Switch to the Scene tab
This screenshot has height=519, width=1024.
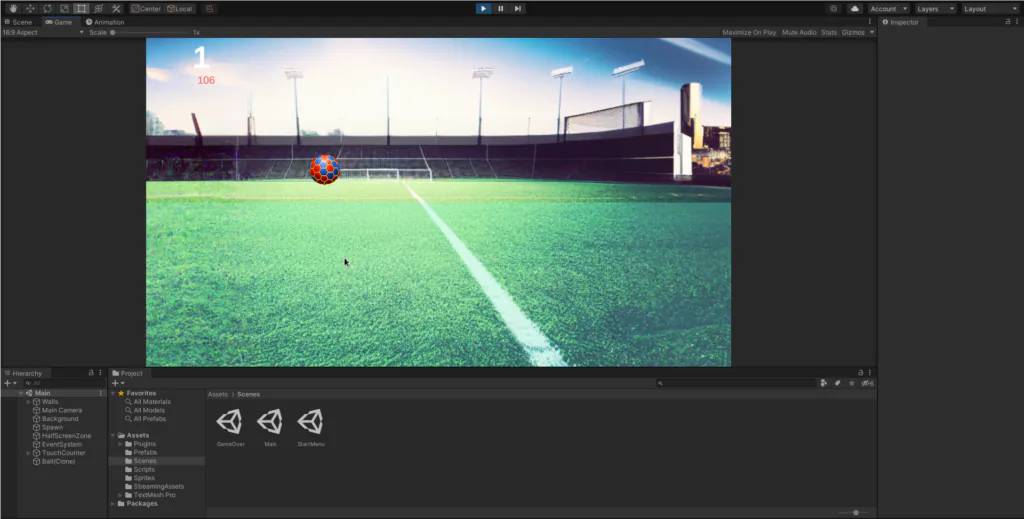click(18, 22)
